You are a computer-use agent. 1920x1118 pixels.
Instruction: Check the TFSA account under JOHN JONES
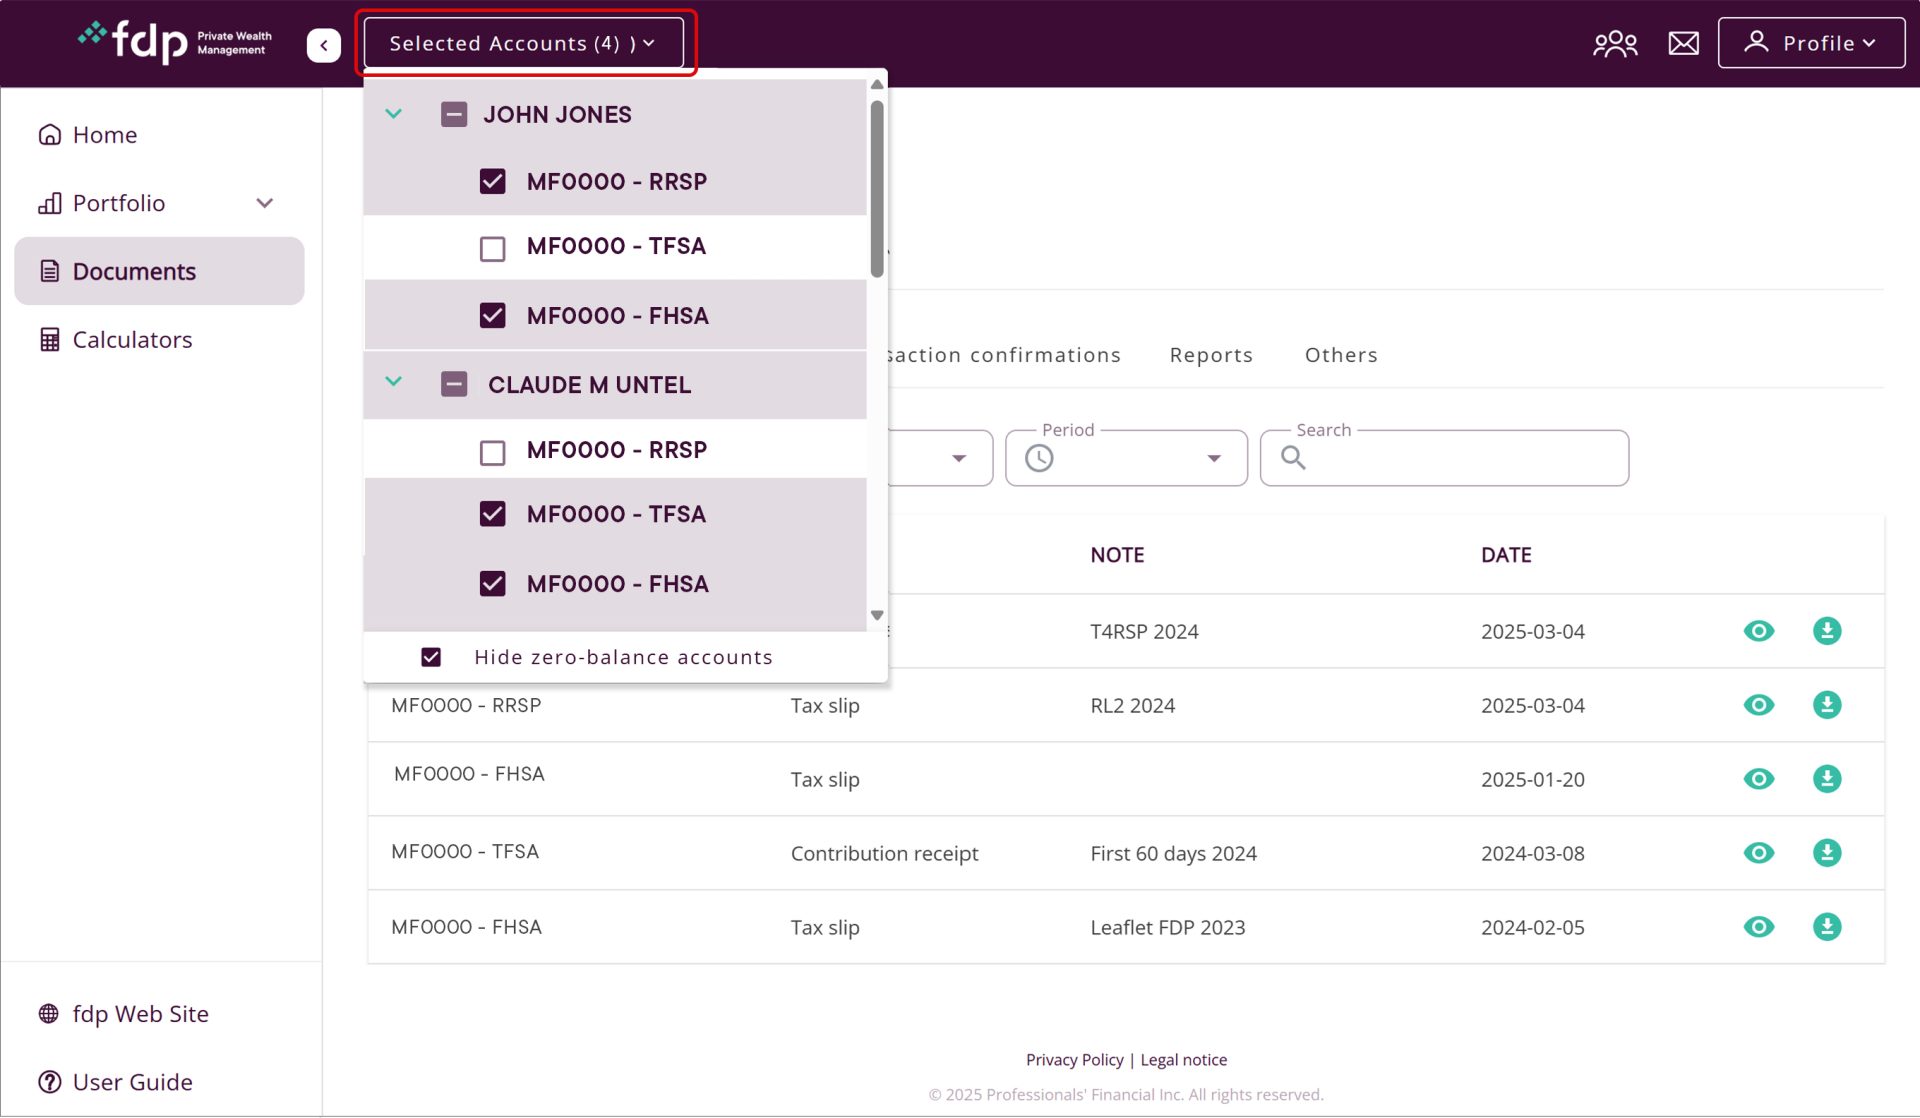point(492,247)
